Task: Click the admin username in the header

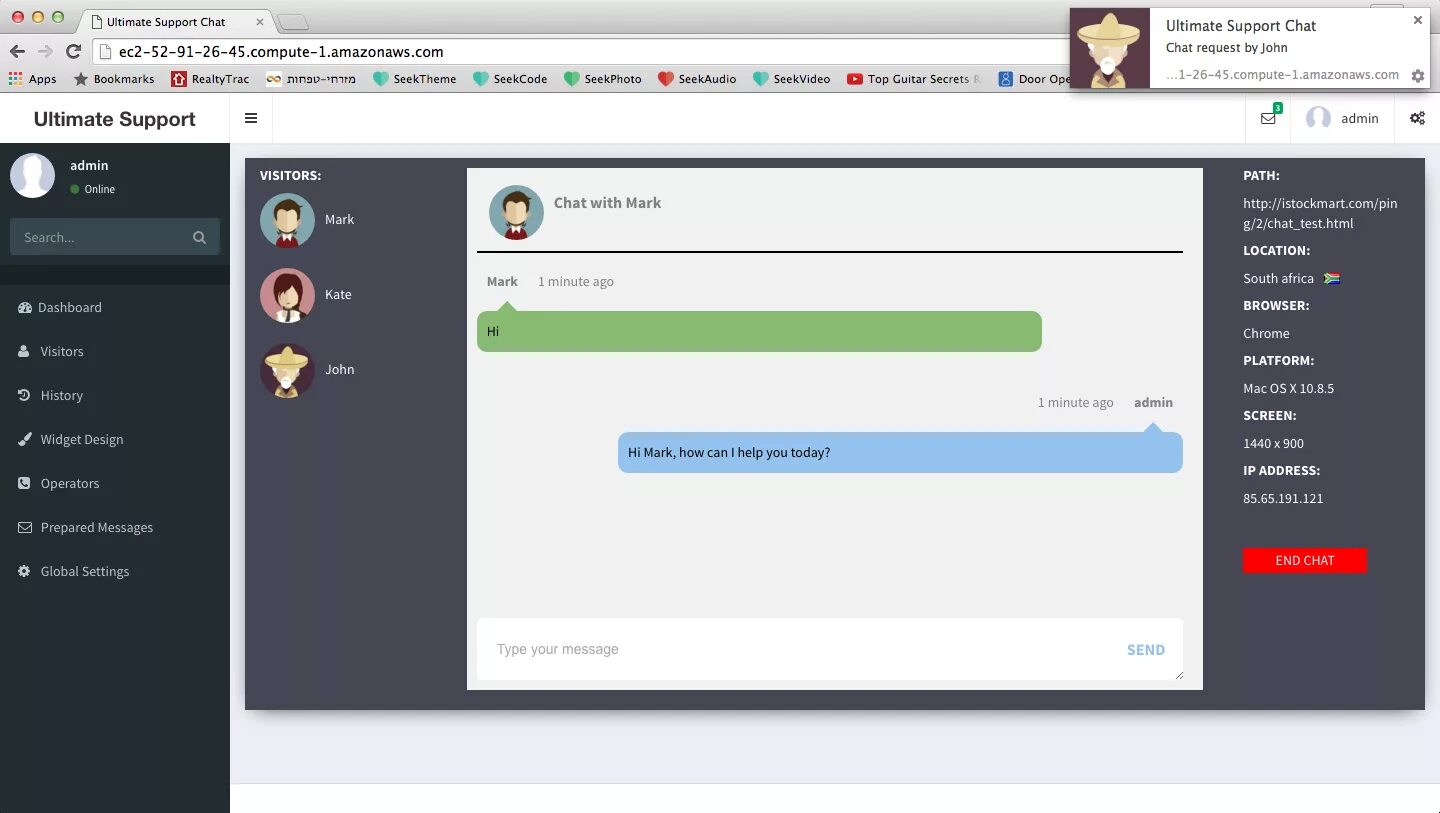Action: (x=1360, y=118)
